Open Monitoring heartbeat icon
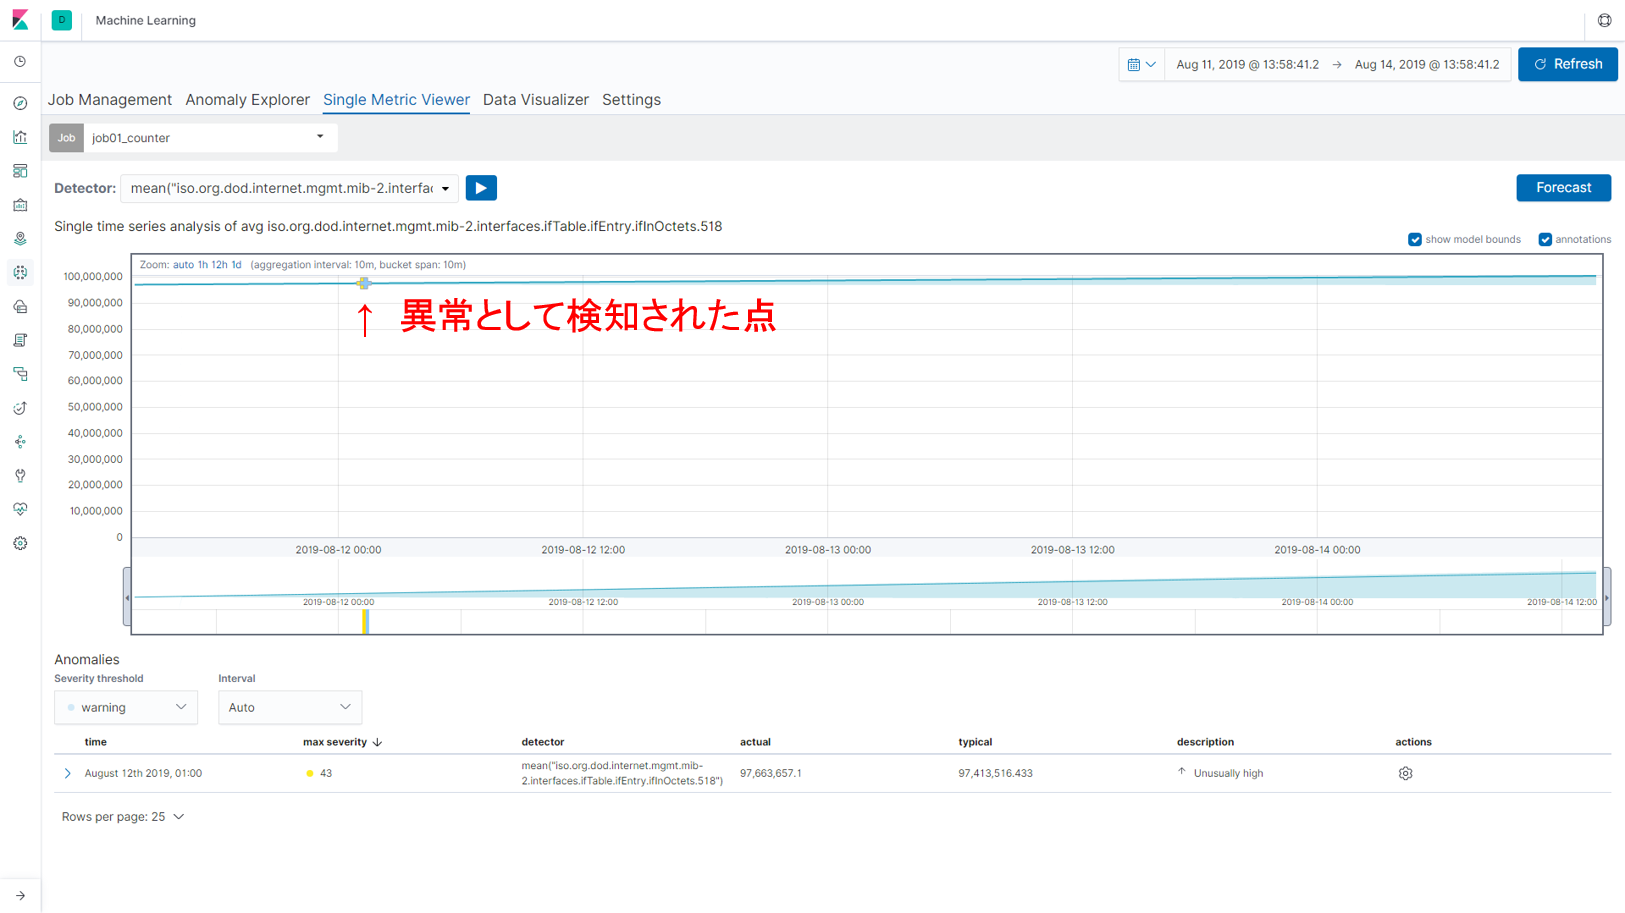This screenshot has height=913, width=1625. 20,509
